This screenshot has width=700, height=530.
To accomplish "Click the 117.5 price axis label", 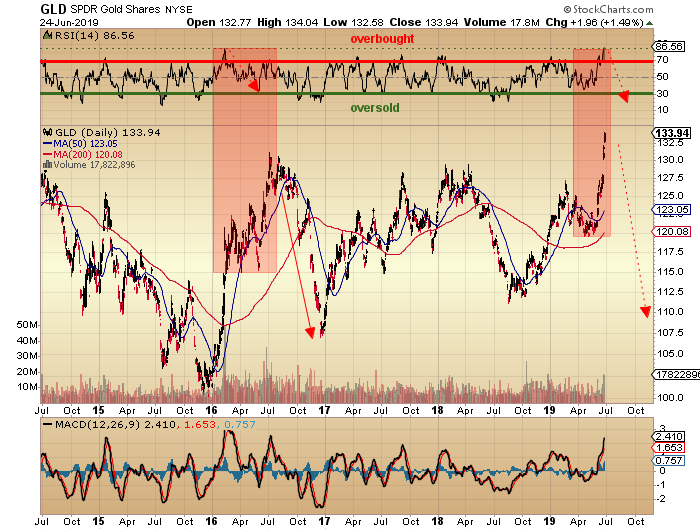I will coord(670,252).
